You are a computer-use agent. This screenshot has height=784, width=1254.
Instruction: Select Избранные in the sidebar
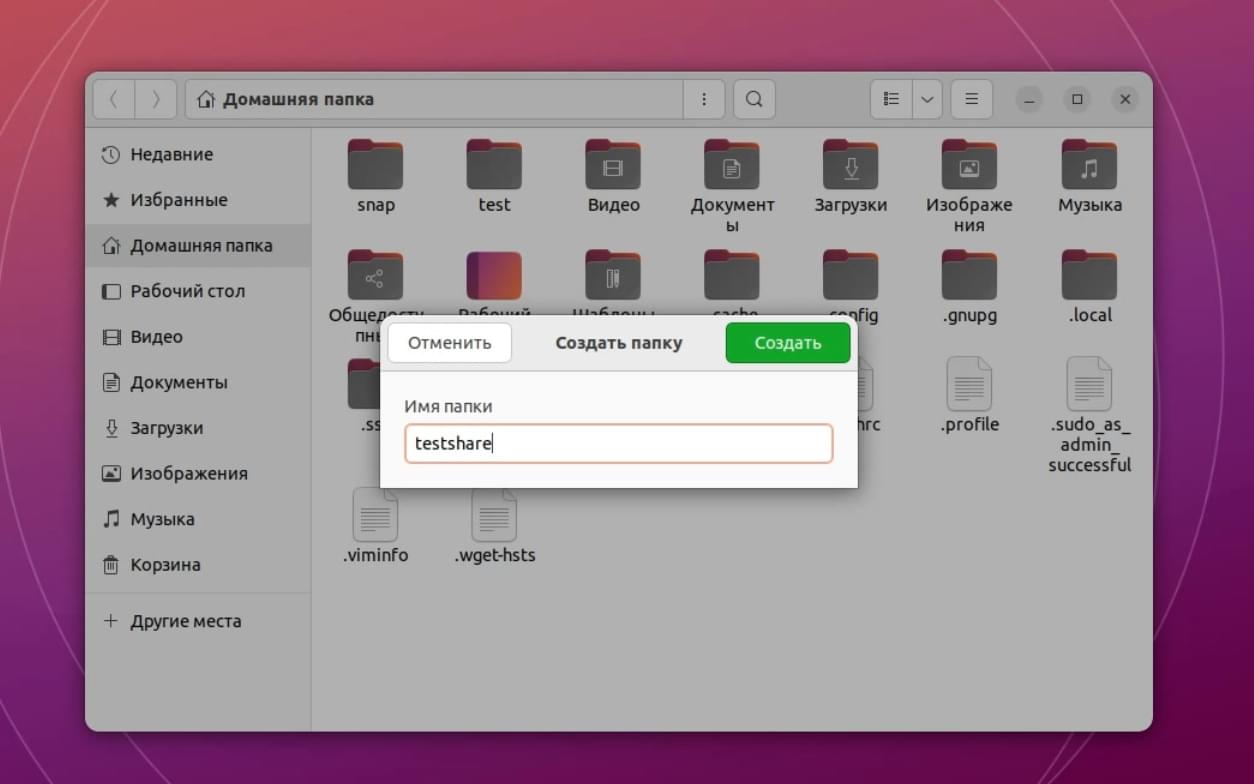click(198, 200)
